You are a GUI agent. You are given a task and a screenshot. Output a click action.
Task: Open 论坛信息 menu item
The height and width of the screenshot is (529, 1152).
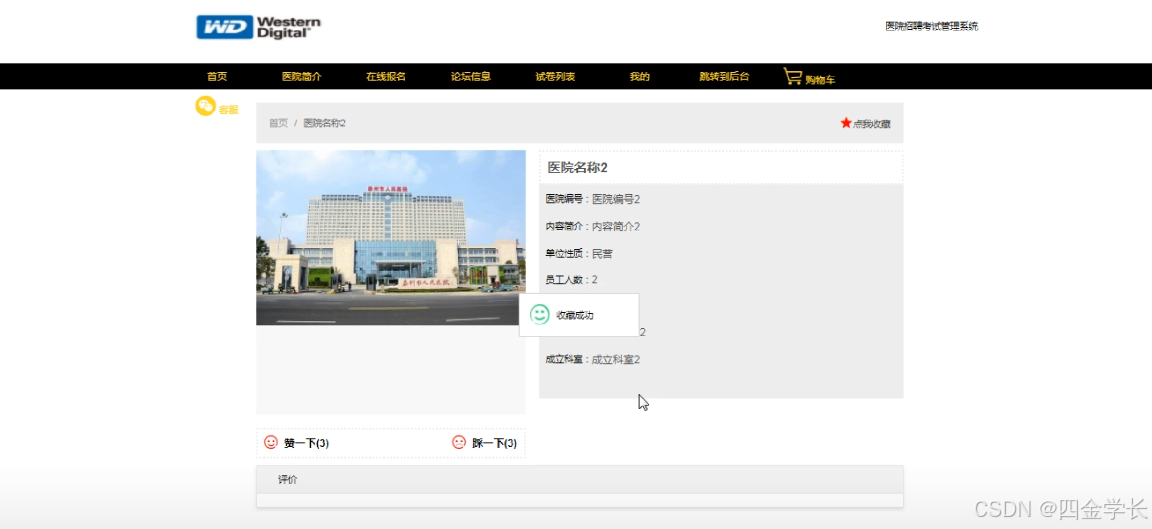[470, 76]
